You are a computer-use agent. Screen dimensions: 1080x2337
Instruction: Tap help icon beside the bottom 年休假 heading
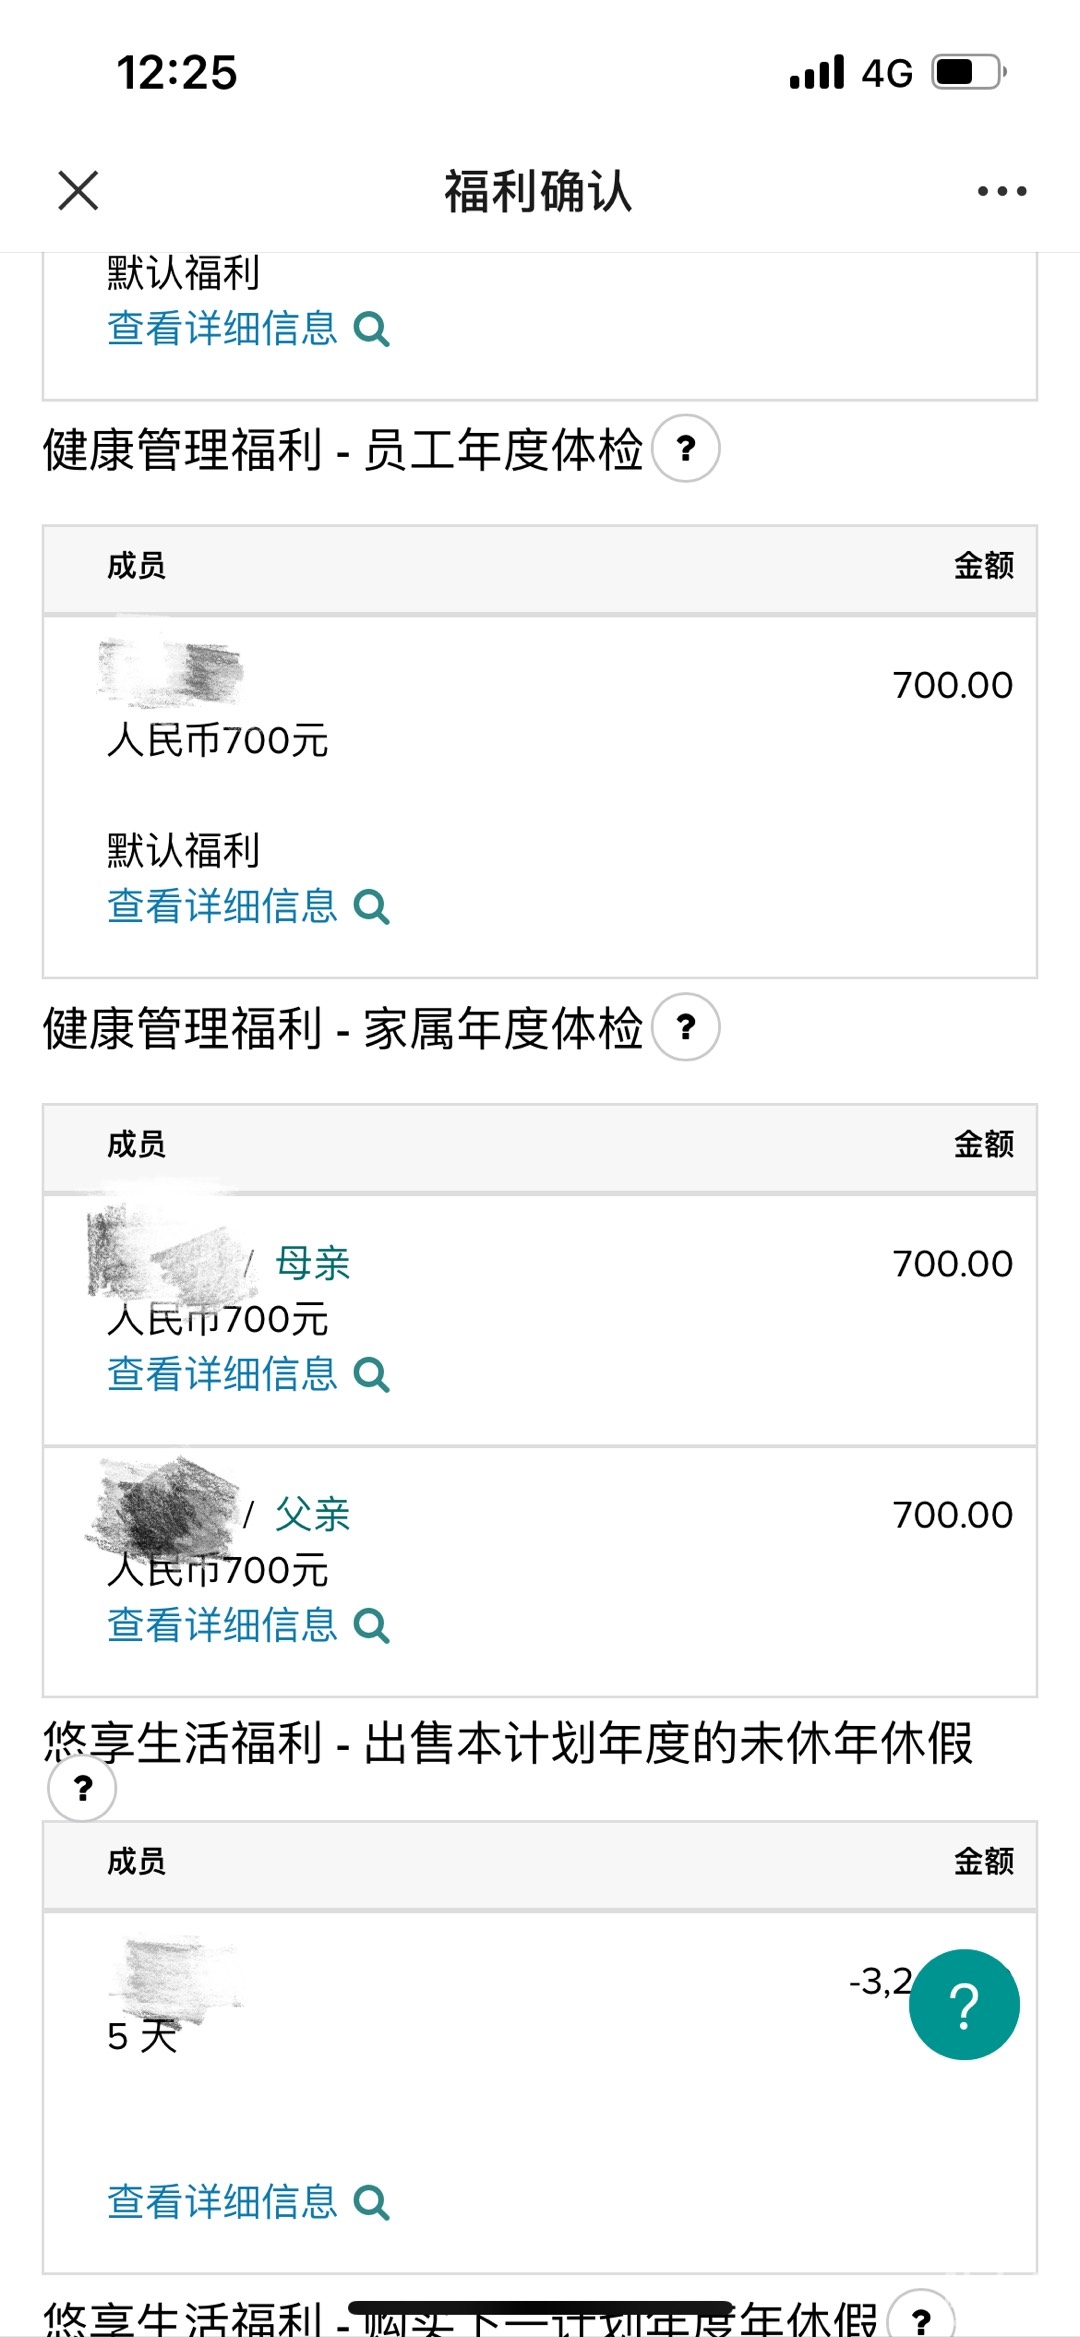[x=921, y=2318]
